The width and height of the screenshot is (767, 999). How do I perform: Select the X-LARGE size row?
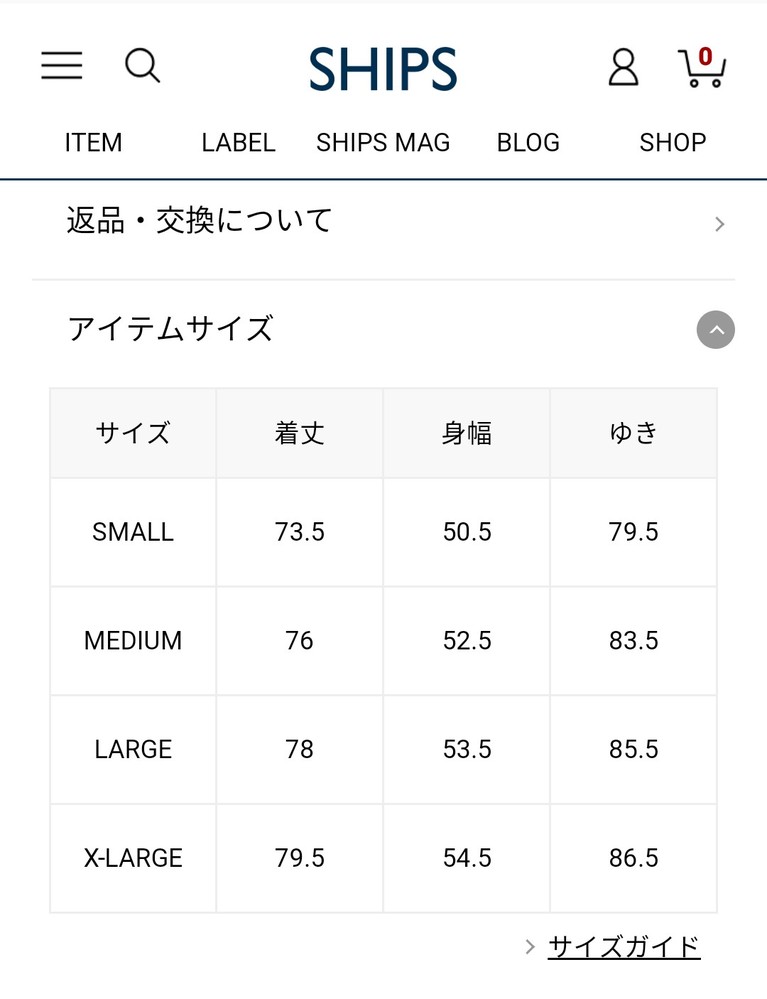point(384,858)
